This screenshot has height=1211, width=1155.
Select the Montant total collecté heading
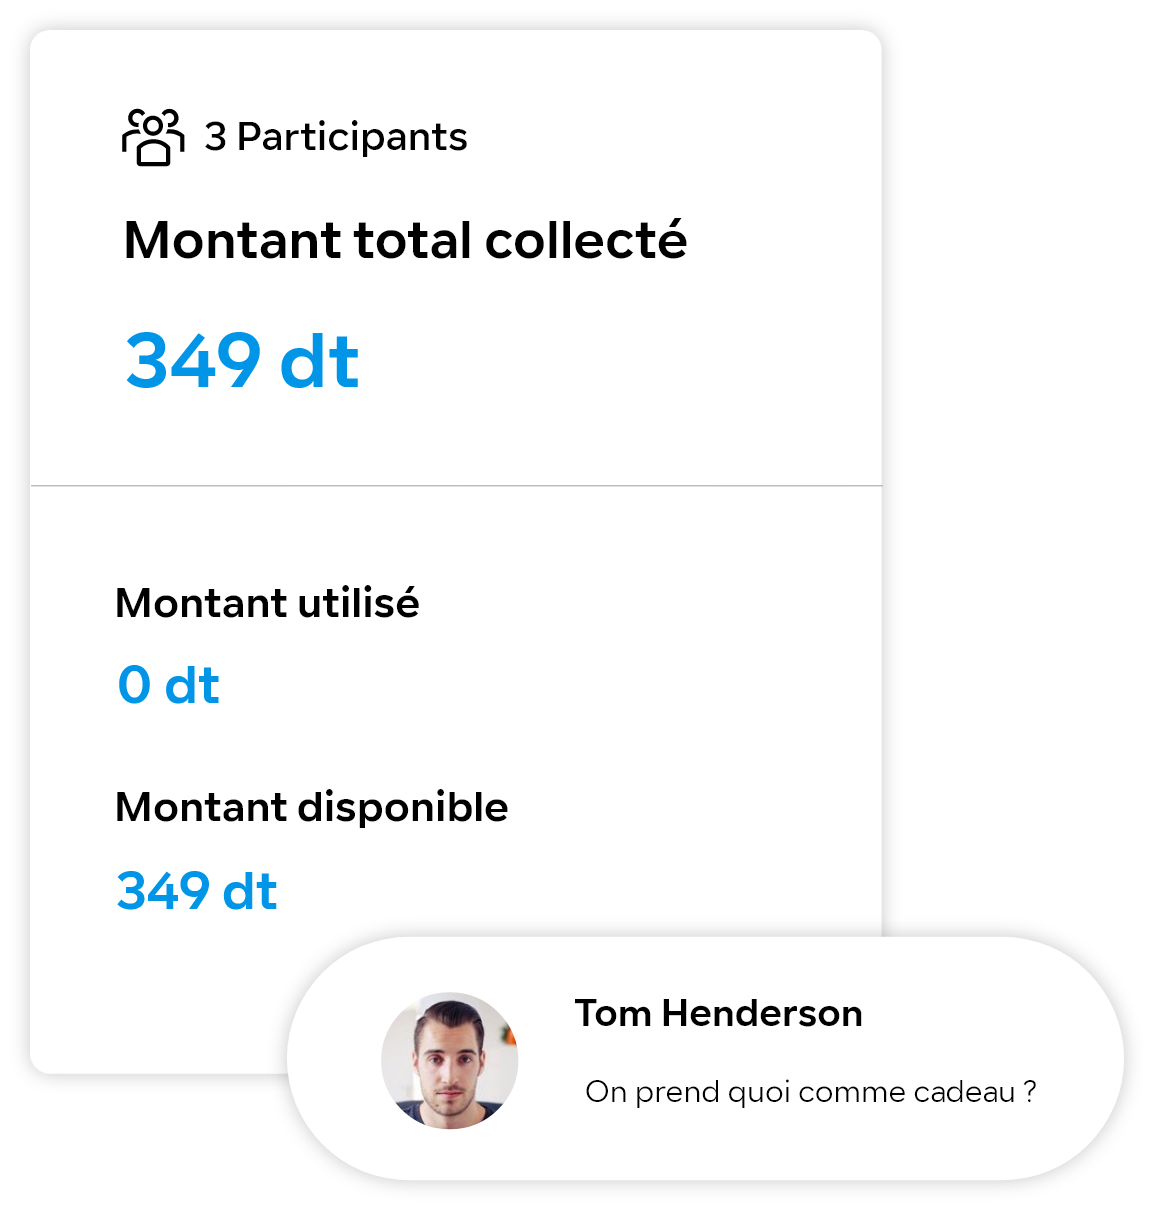click(405, 240)
